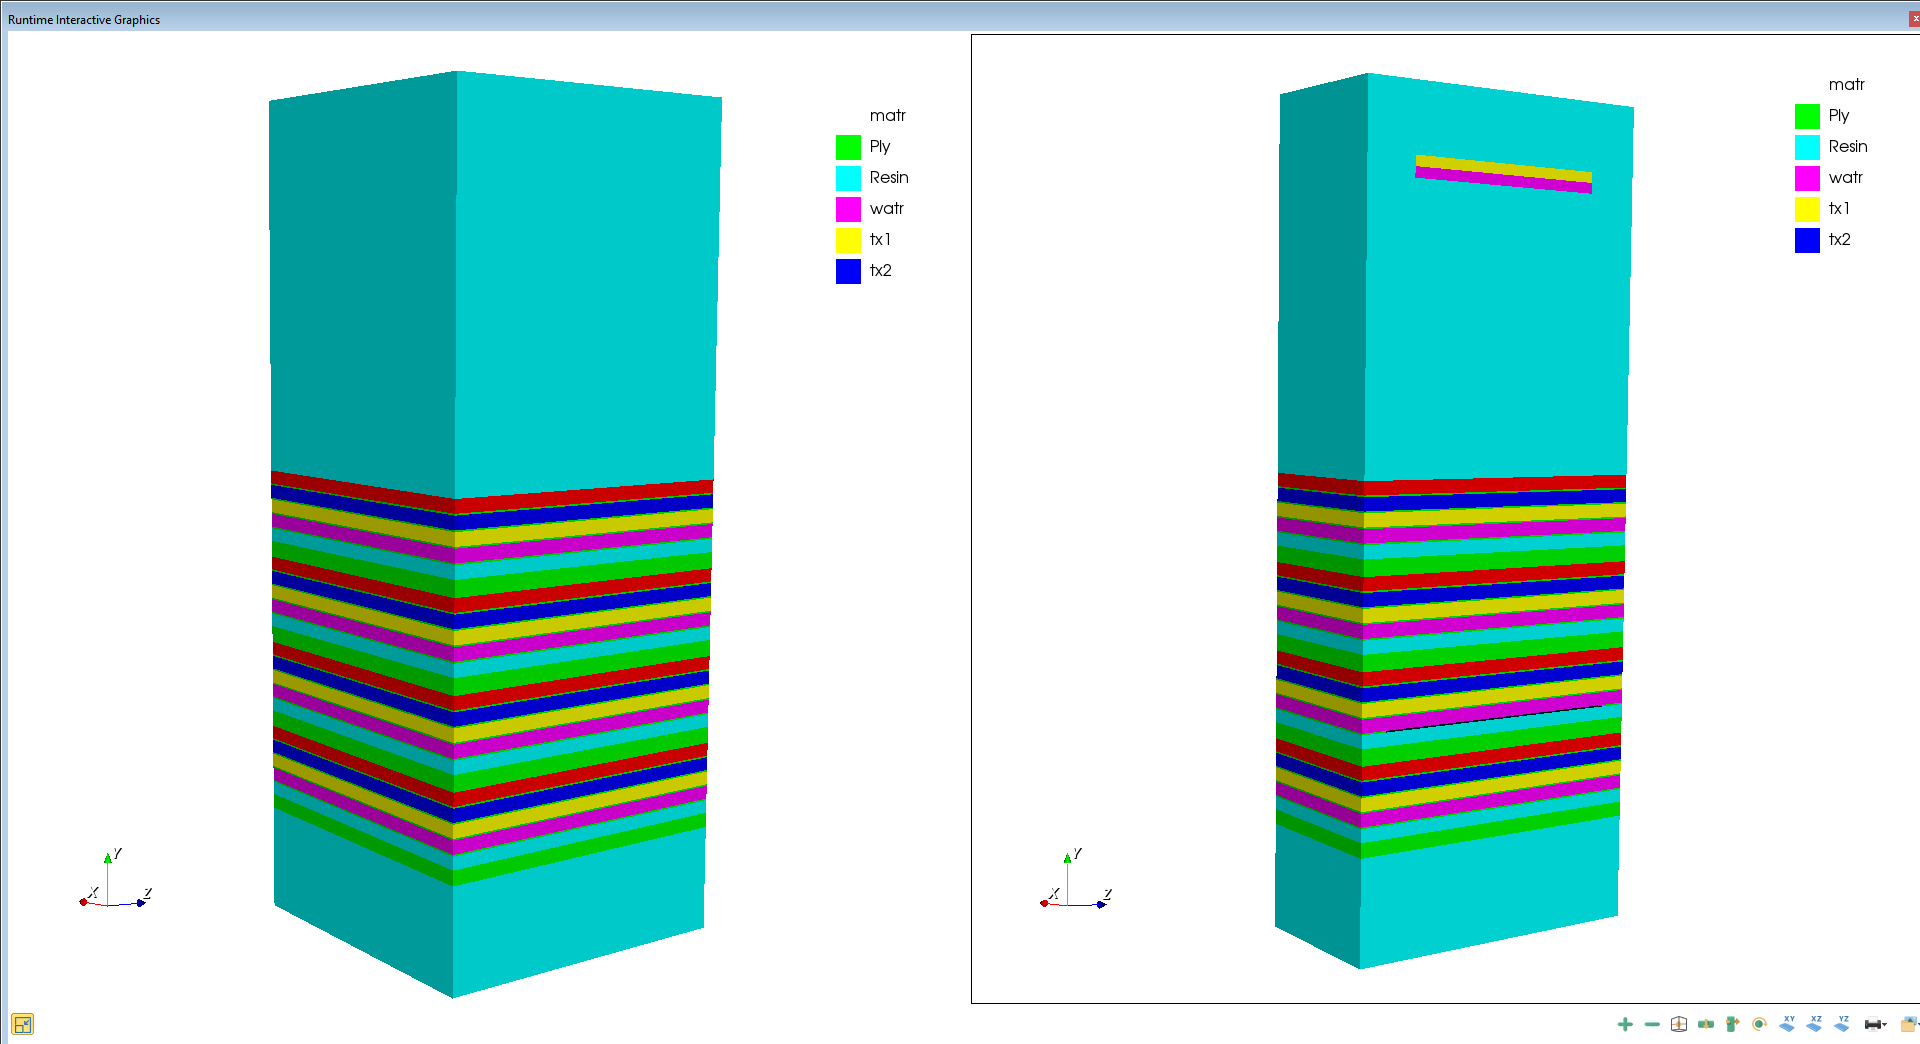This screenshot has height=1044, width=1920.
Task: Close the Runtime Interactive Graphics window
Action: 1914,19
